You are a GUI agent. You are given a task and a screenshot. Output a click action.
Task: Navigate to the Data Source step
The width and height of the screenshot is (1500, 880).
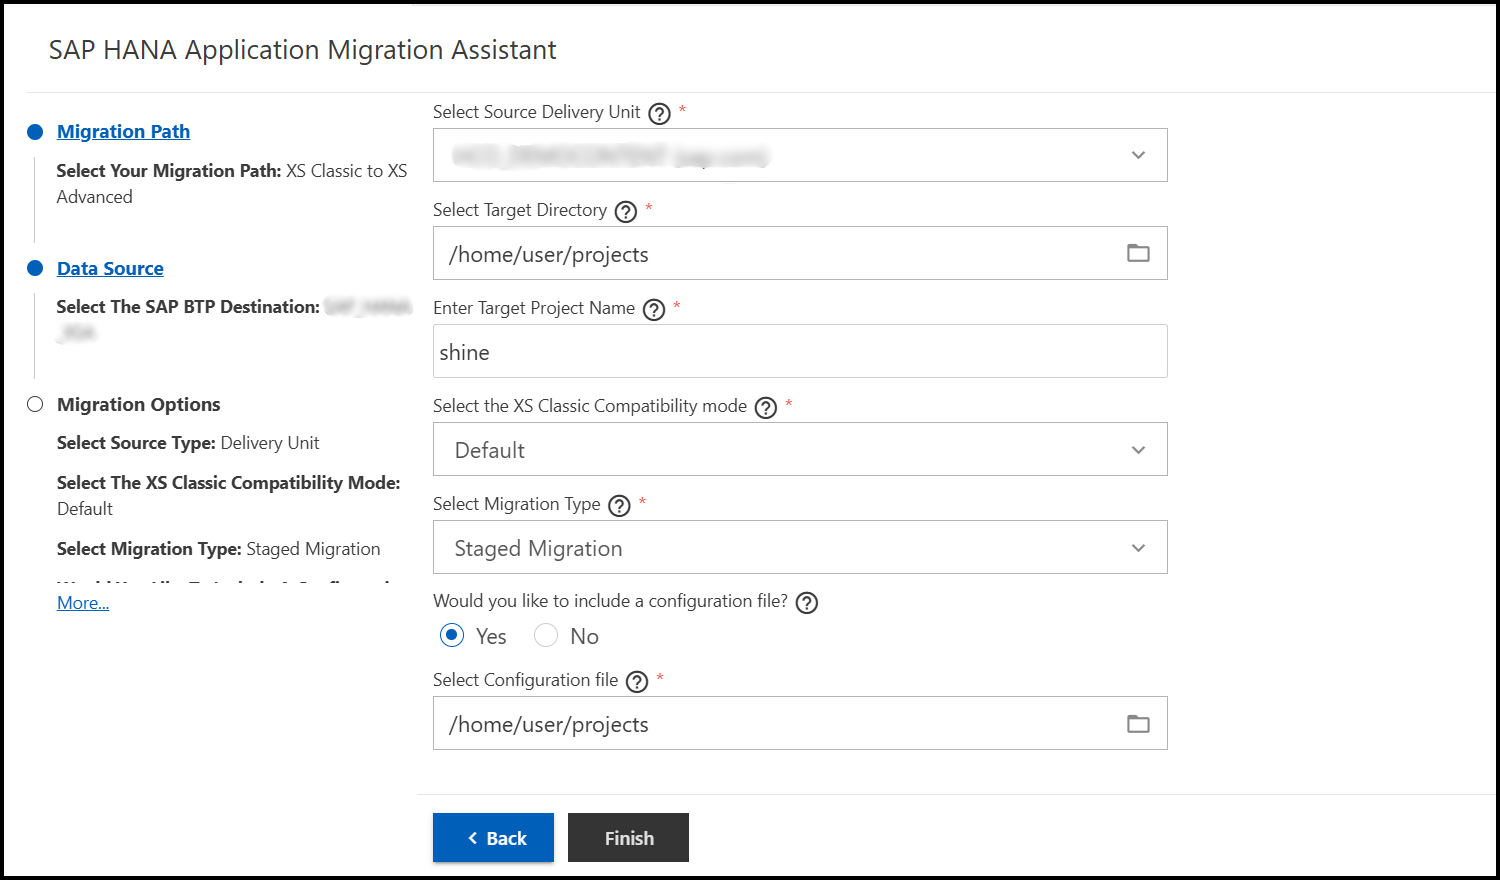click(110, 268)
